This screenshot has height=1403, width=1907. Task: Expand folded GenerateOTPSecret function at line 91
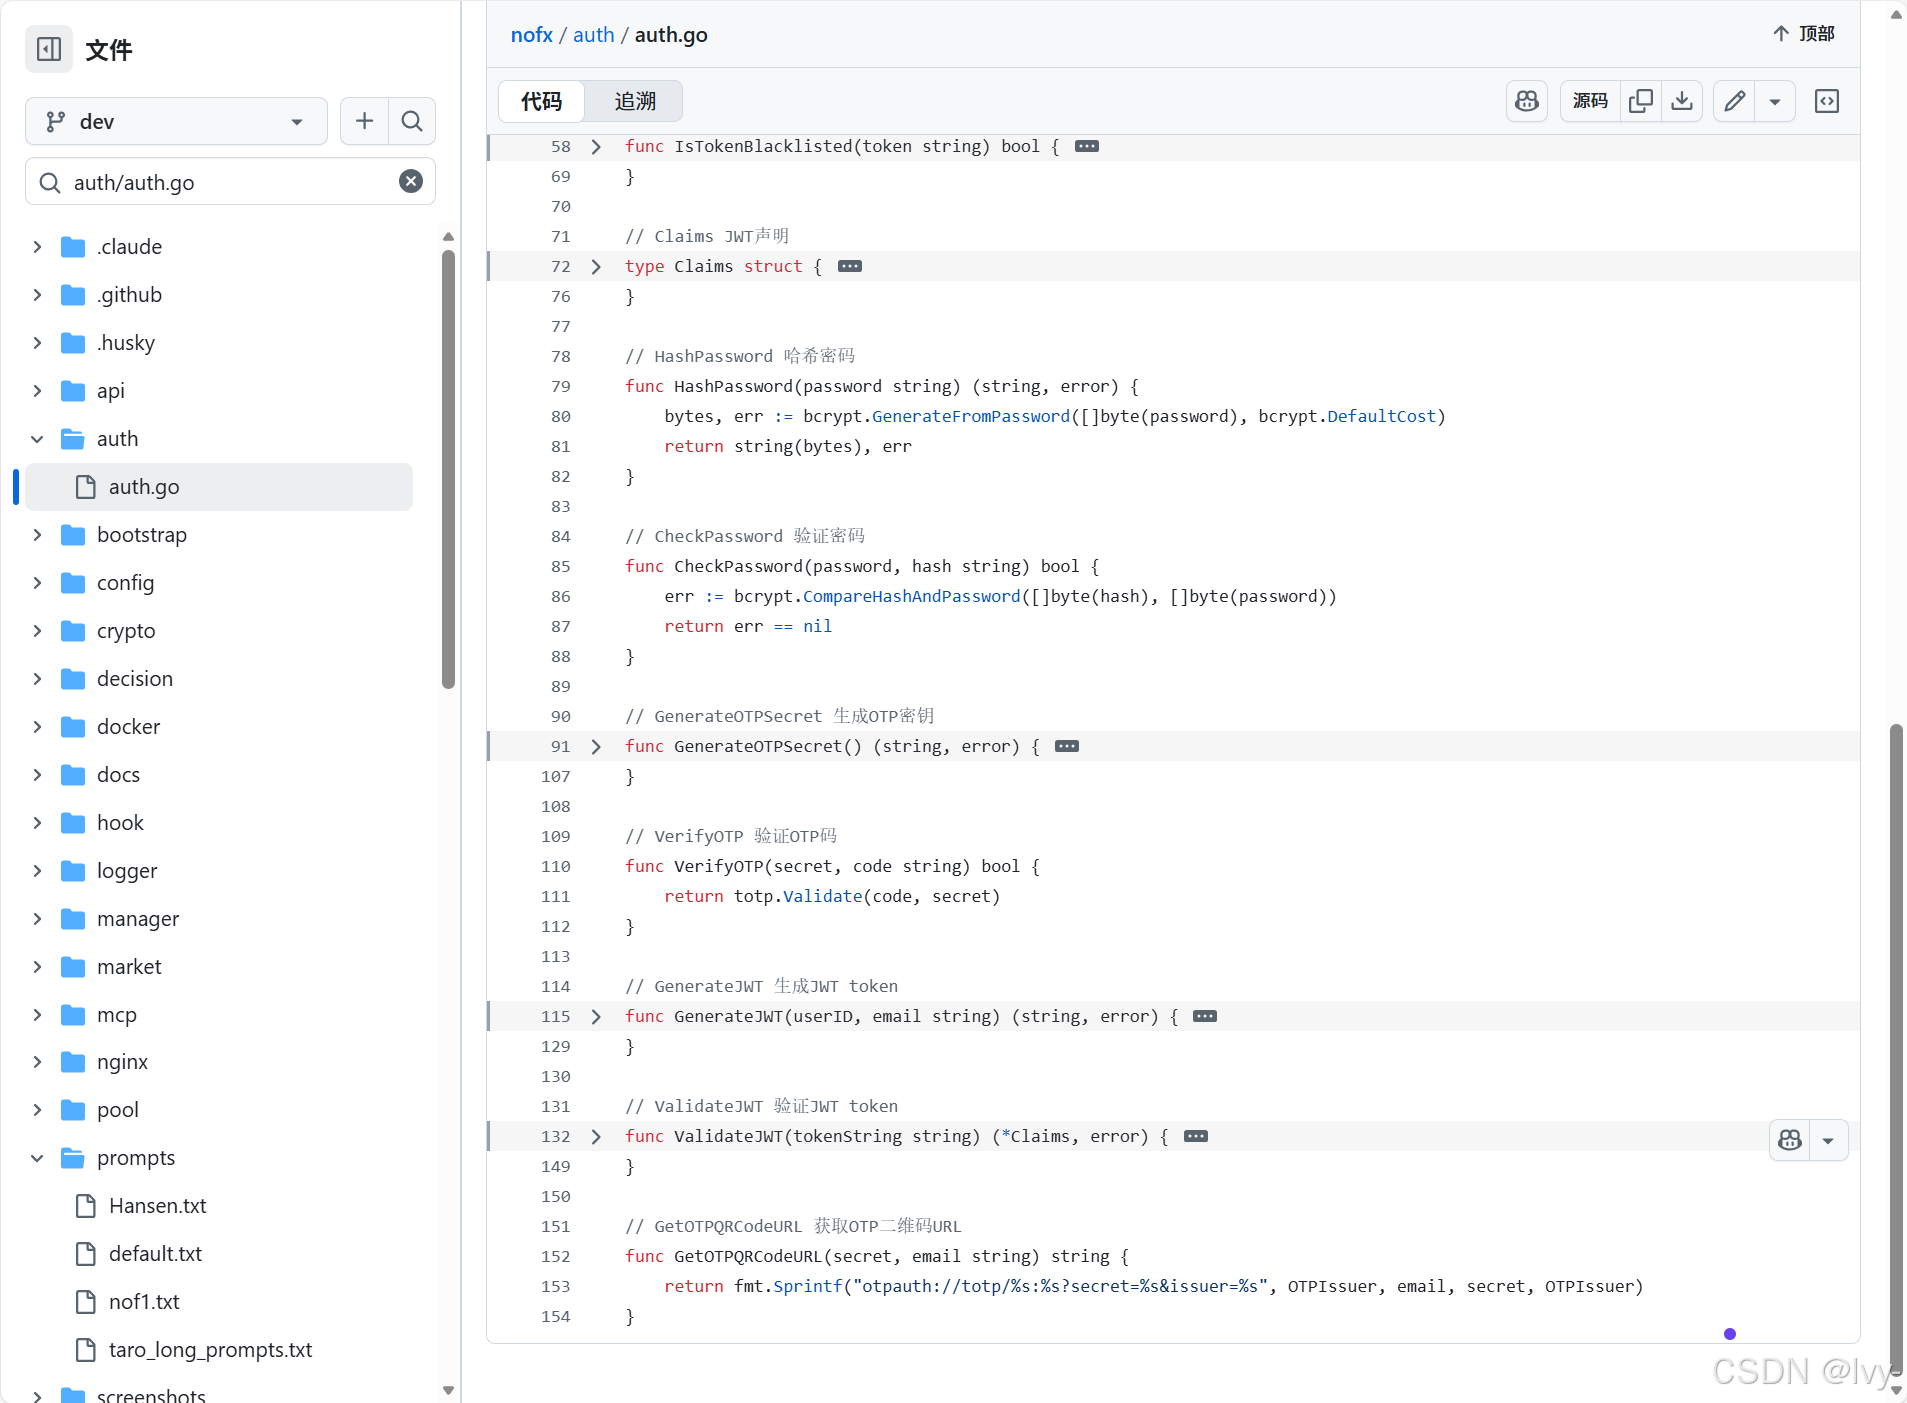coord(596,747)
